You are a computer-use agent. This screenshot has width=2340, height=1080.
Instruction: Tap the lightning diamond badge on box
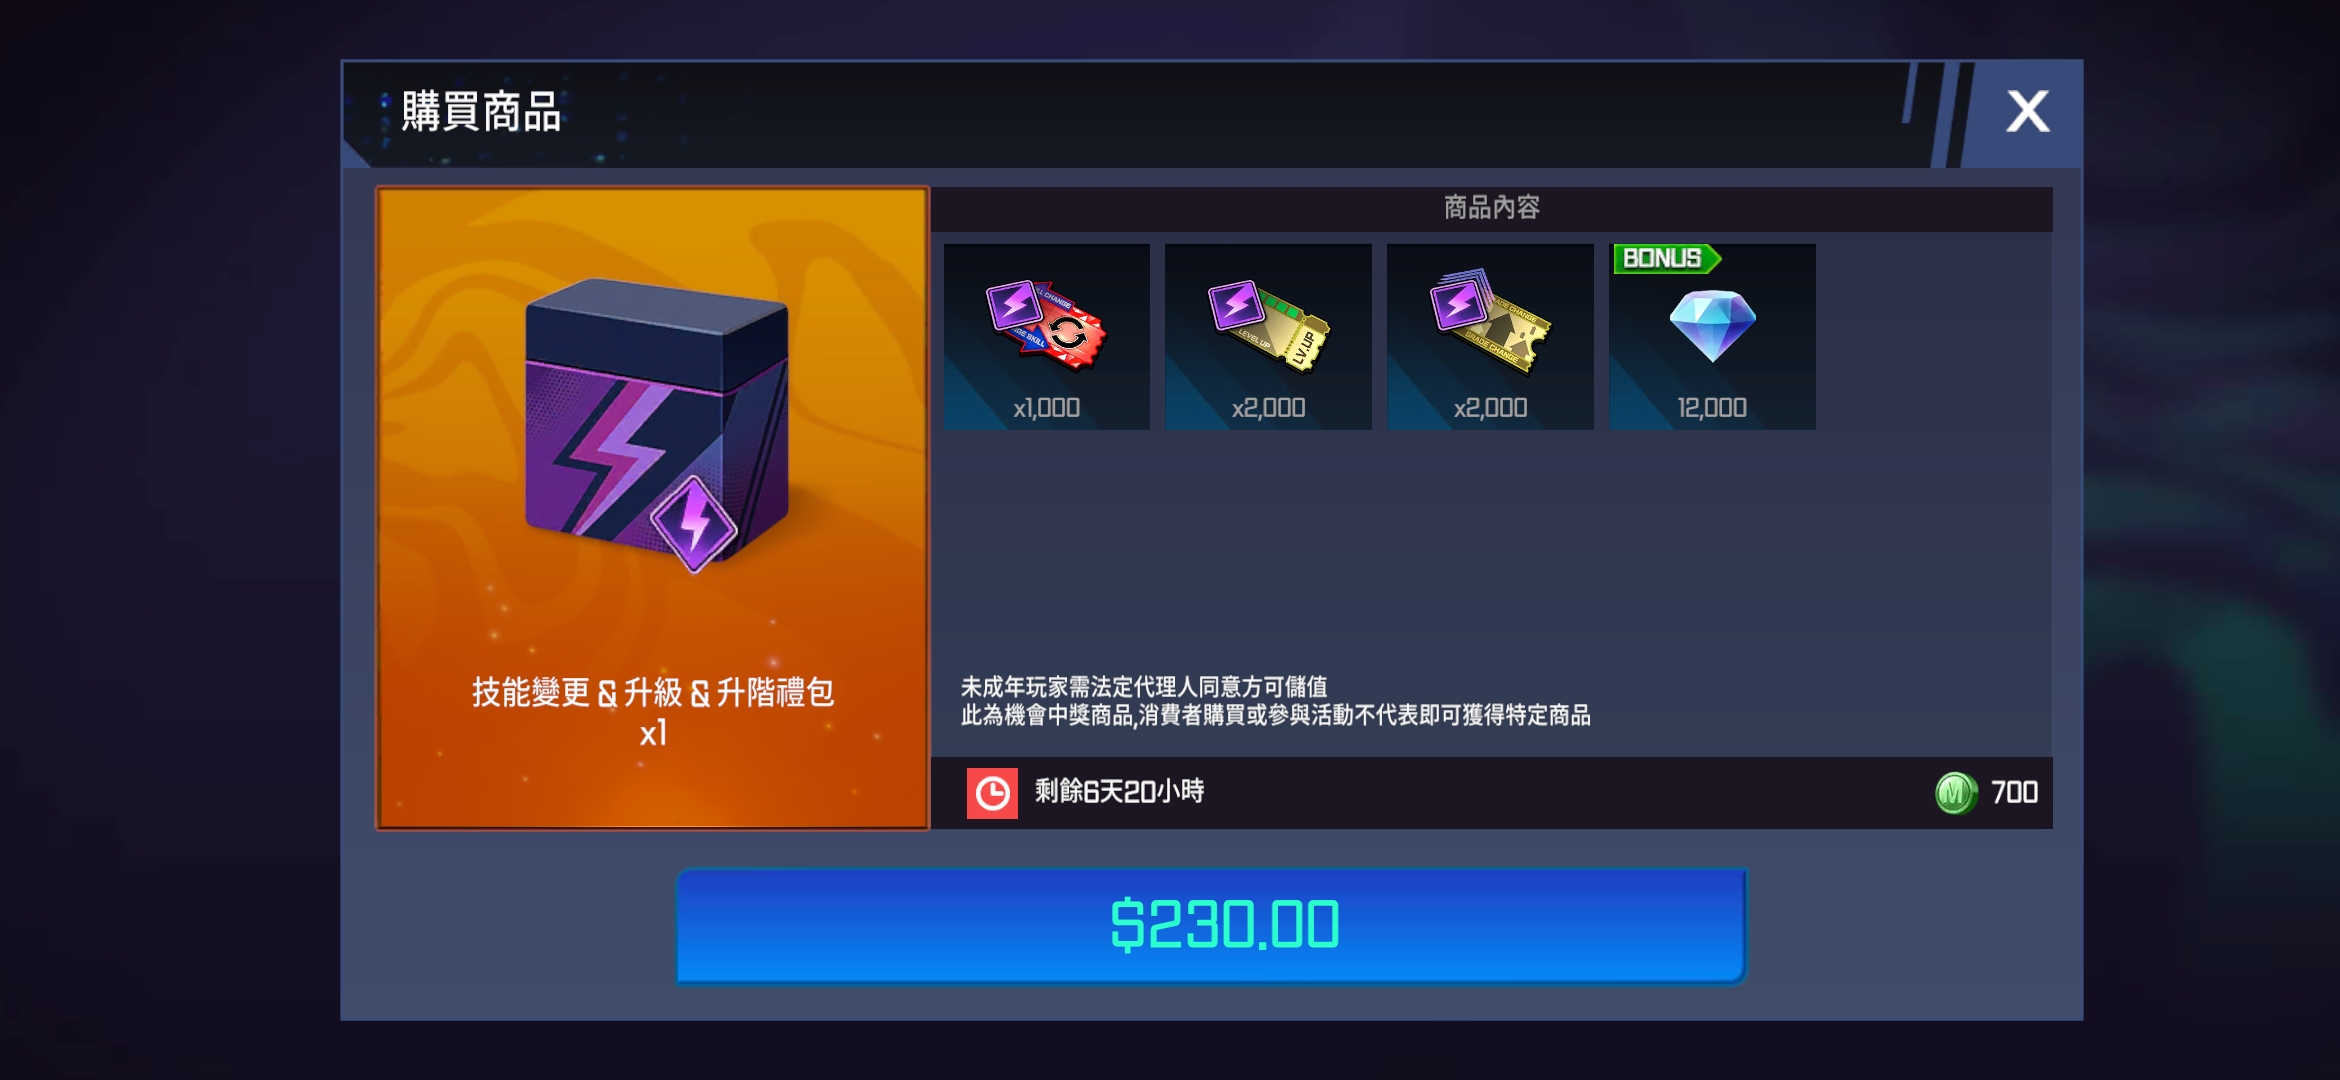(693, 524)
